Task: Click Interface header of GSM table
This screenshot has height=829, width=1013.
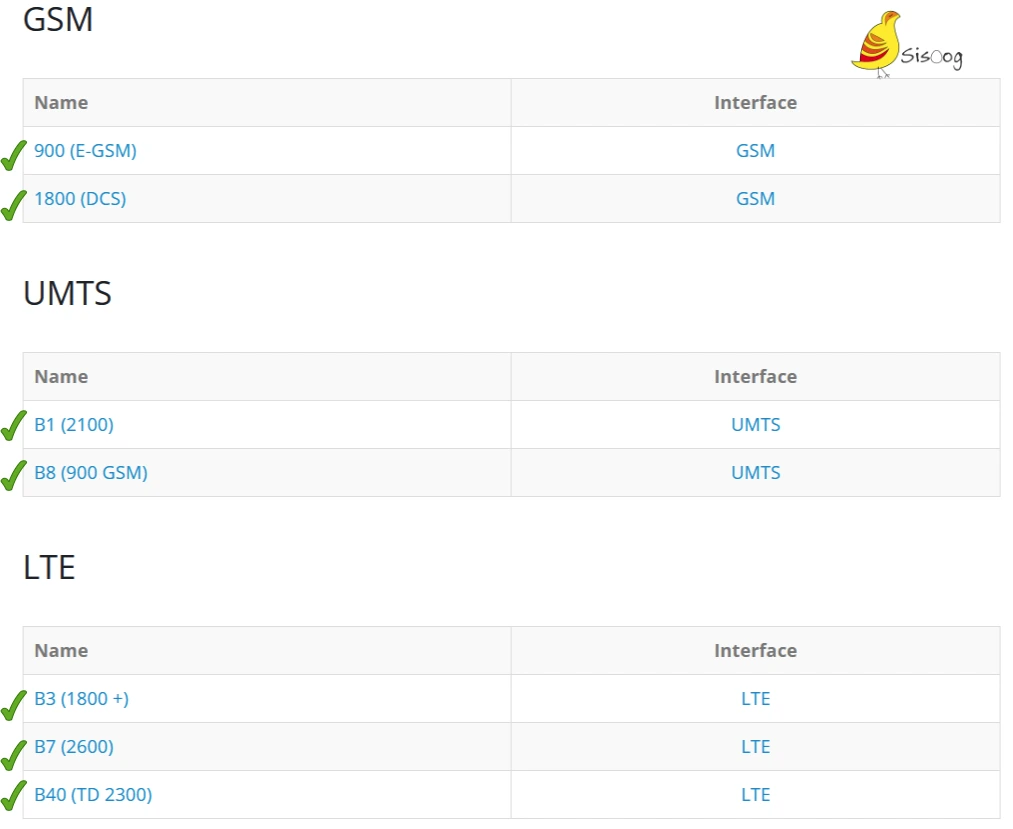Action: (755, 103)
